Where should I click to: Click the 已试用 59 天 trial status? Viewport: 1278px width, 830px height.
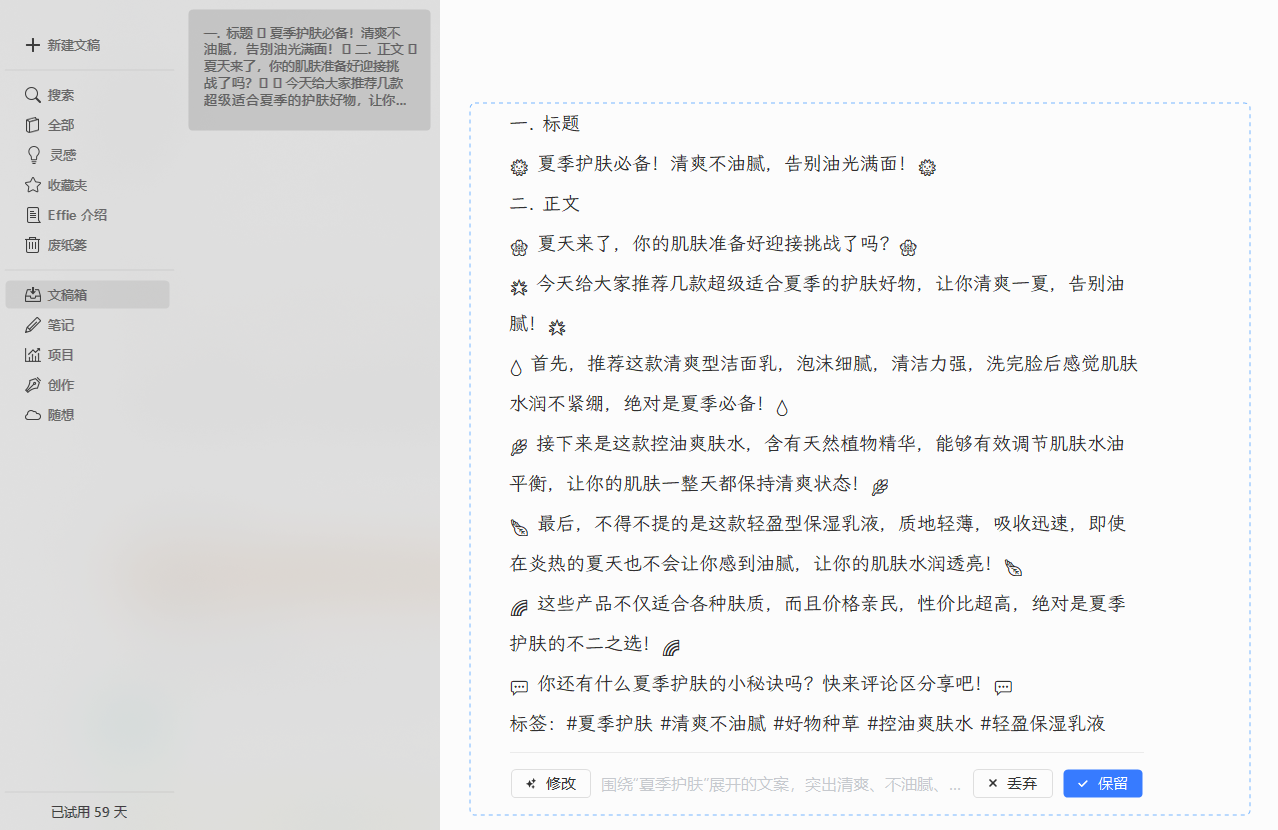coord(89,812)
